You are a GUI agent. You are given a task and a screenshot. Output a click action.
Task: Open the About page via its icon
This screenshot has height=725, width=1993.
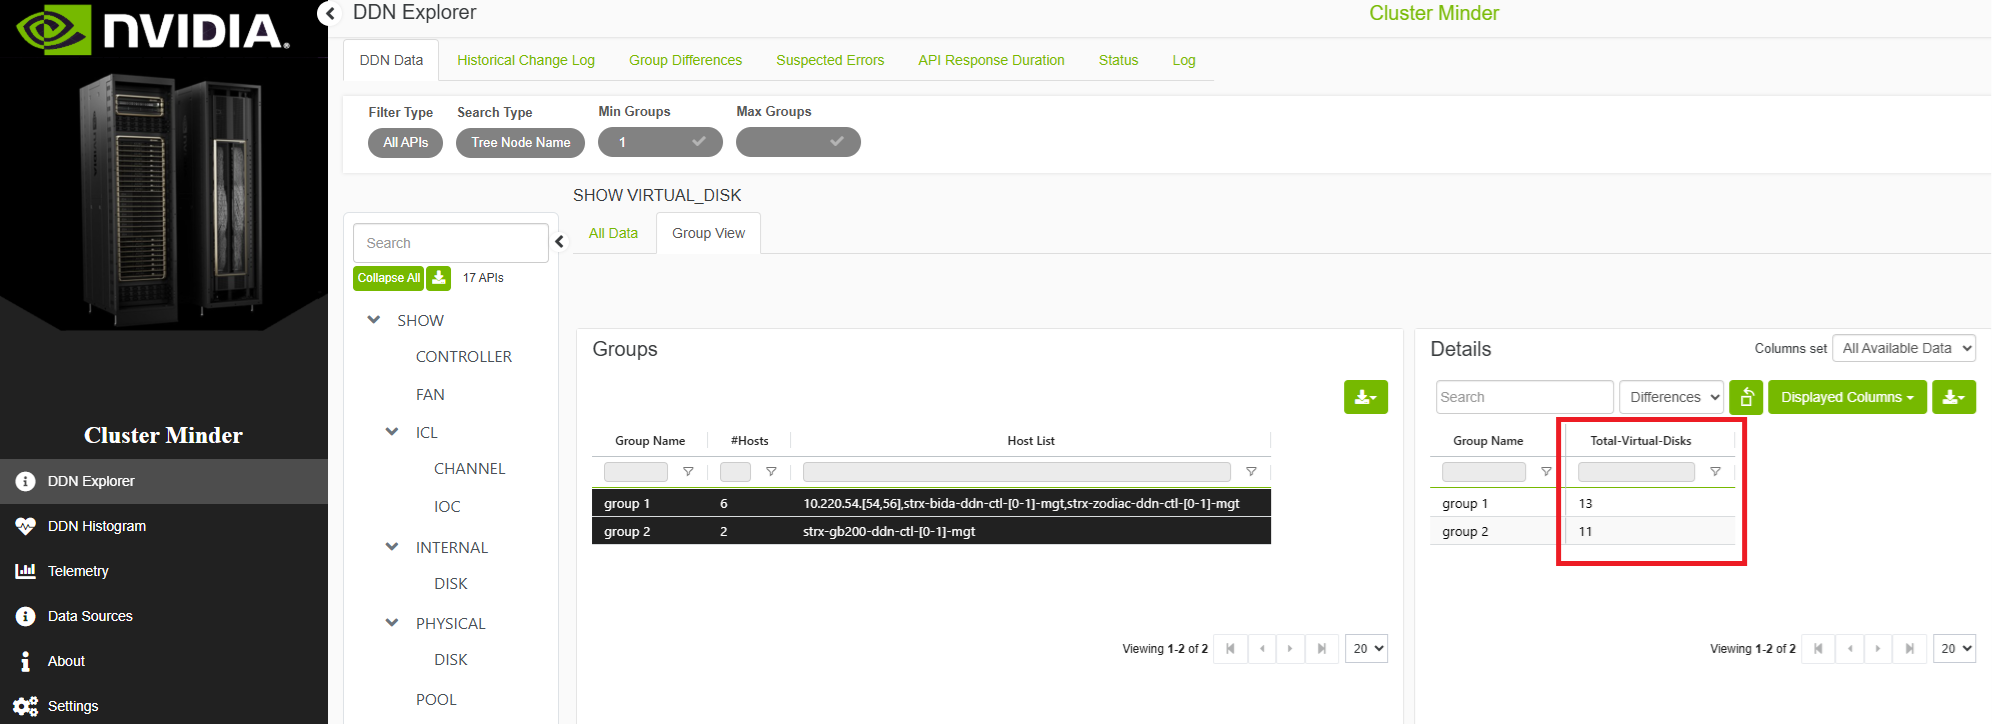(26, 661)
